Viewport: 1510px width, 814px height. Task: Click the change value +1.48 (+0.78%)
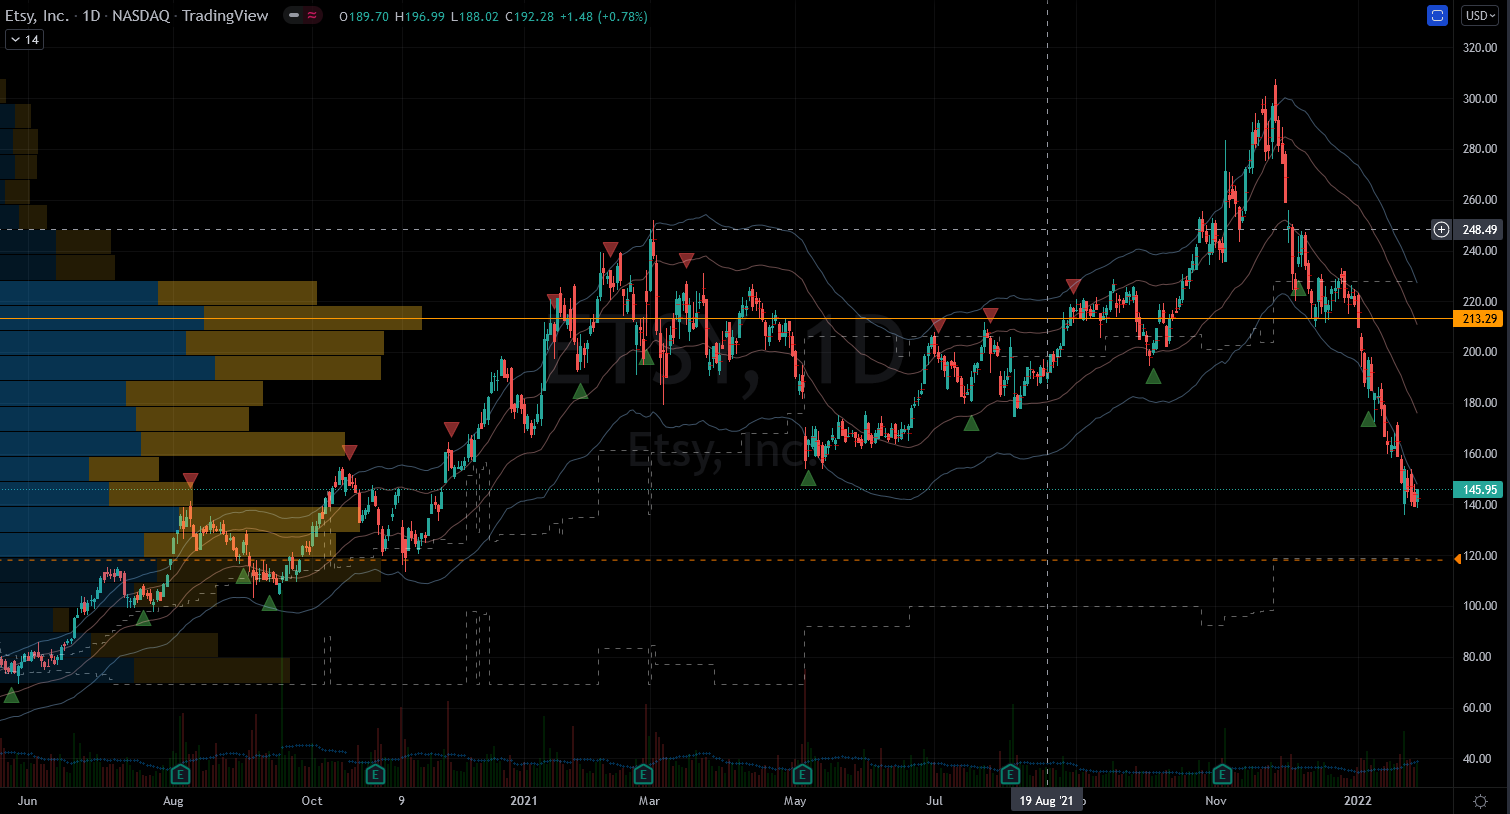(604, 17)
